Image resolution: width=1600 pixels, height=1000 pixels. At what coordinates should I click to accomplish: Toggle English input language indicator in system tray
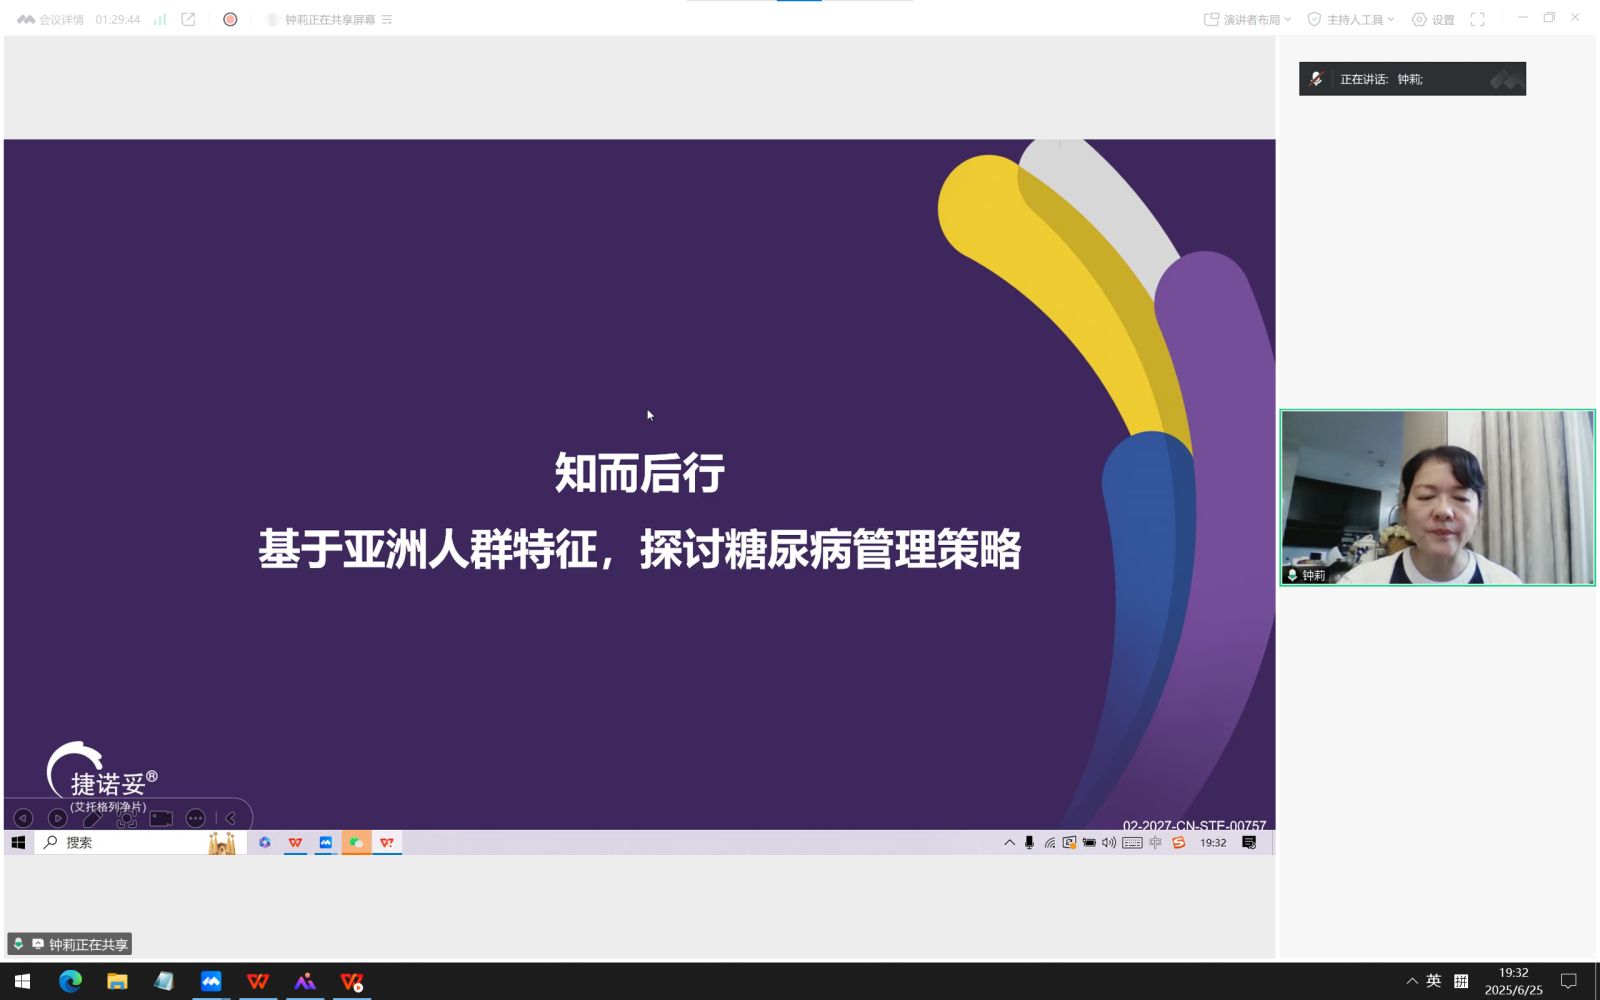1433,981
